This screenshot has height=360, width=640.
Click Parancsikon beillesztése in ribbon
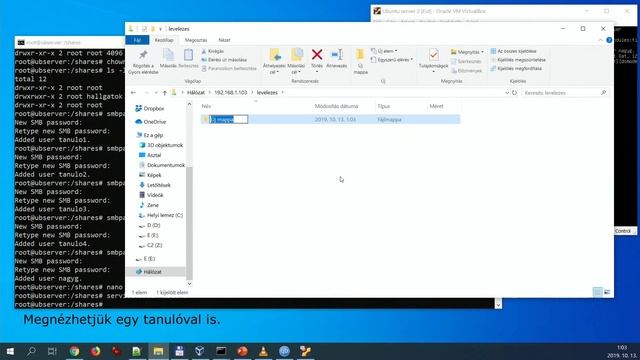(229, 68)
